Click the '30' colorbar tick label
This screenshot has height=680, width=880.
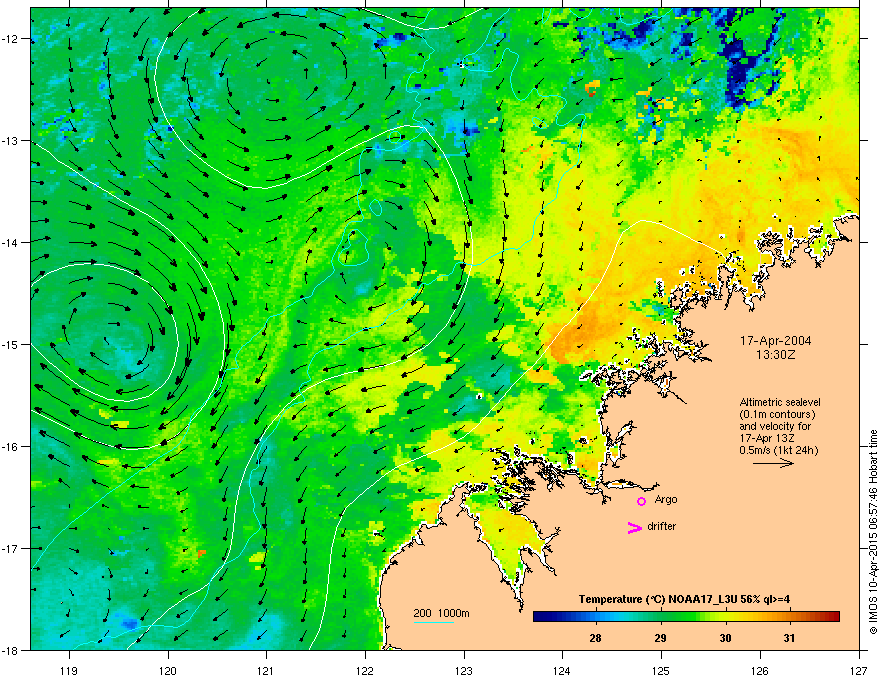coord(726,638)
